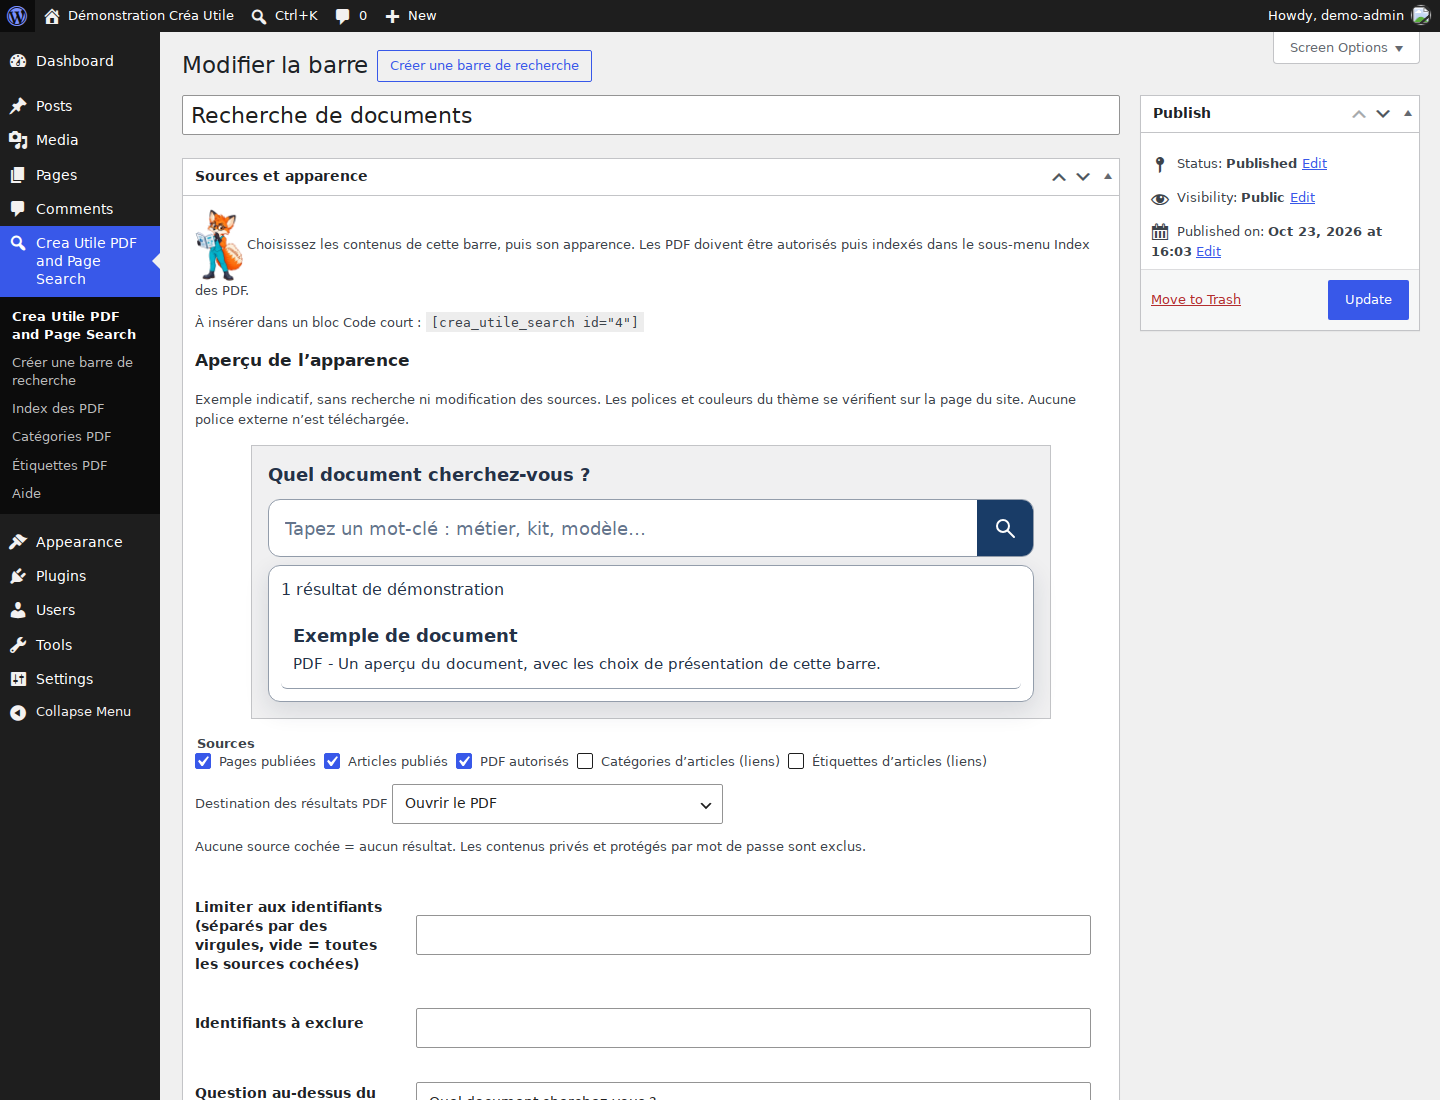Click the bar title field Recherche de documents
1440x1100 pixels.
tap(651, 115)
